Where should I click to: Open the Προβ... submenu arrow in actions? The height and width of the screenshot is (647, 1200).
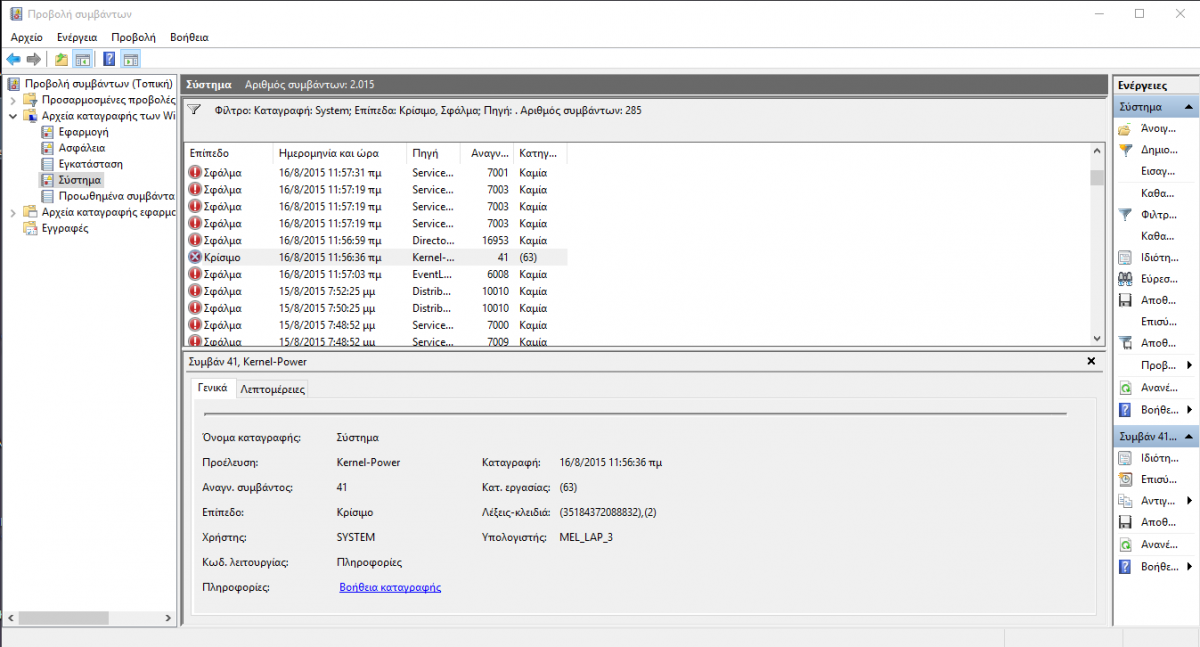(x=1189, y=365)
